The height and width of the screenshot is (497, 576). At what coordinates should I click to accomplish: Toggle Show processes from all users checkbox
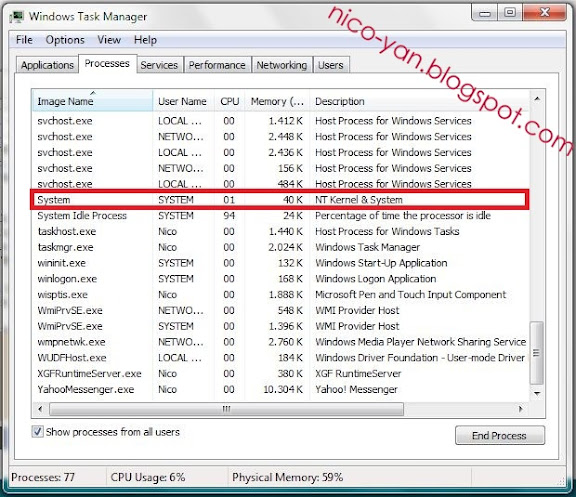point(37,431)
